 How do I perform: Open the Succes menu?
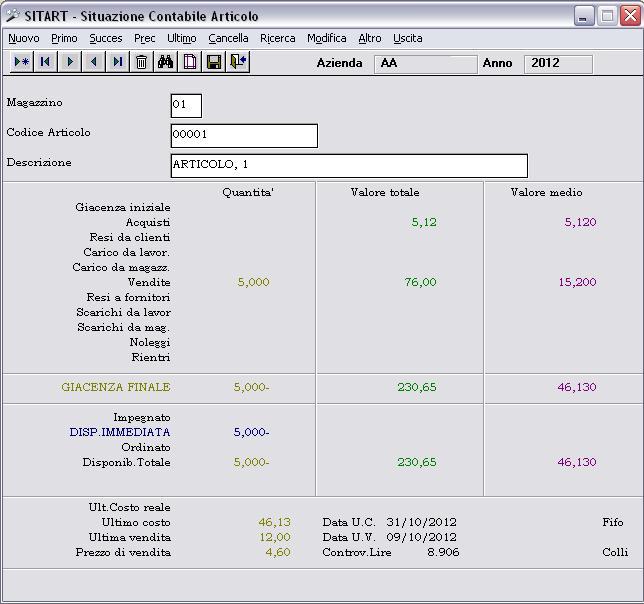(x=106, y=38)
